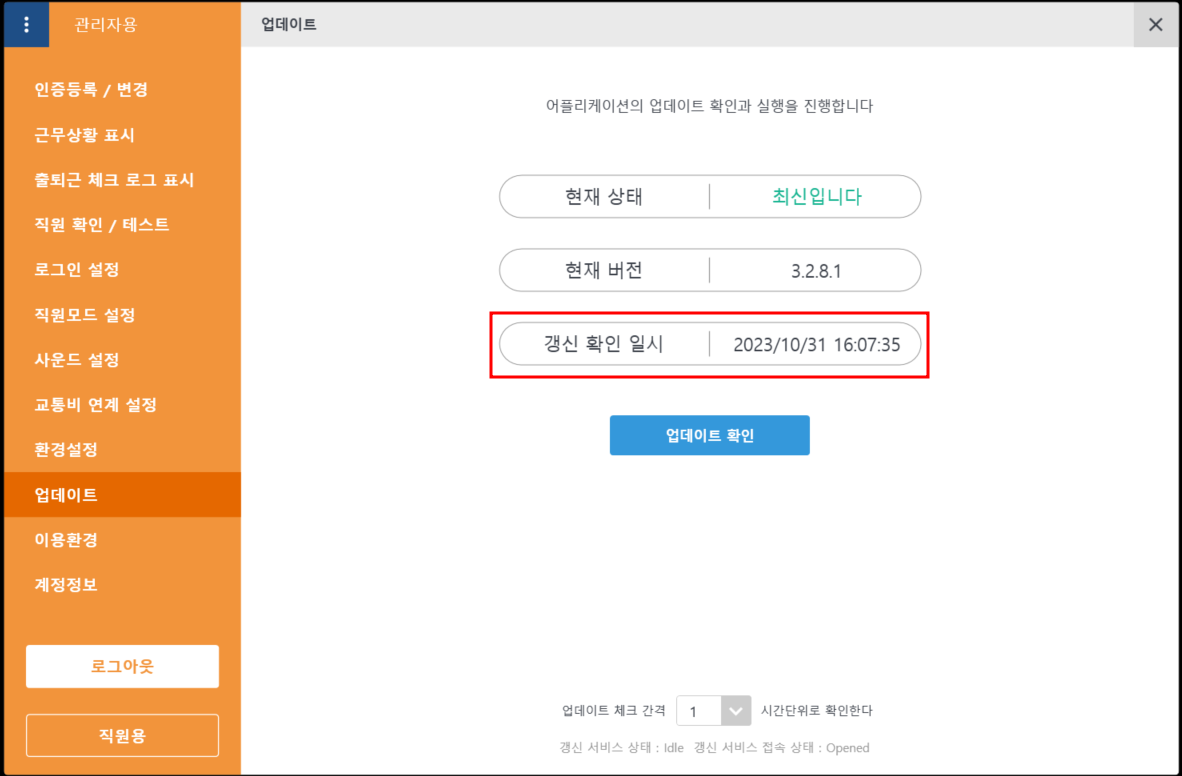Viewport: 1182px width, 776px height.
Task: Select 근무상황 표시 in sidebar
Action: point(84,135)
